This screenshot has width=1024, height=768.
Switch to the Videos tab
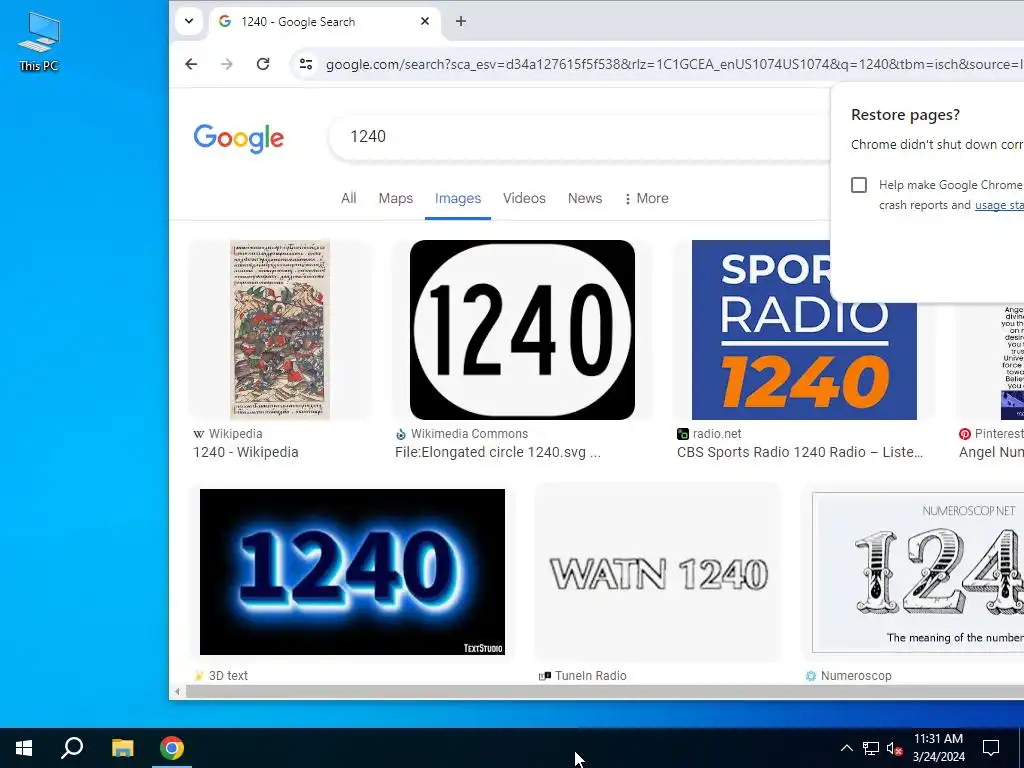click(x=524, y=198)
